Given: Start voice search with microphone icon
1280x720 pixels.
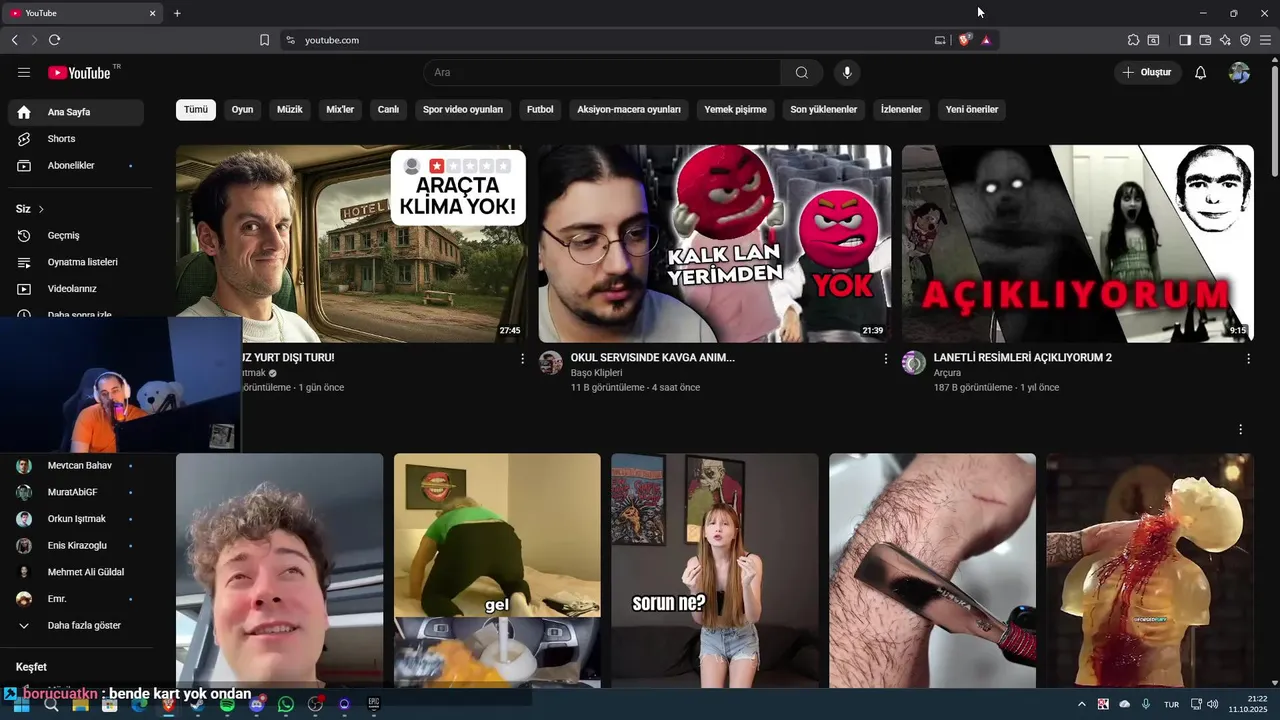Looking at the screenshot, I should coord(847,72).
